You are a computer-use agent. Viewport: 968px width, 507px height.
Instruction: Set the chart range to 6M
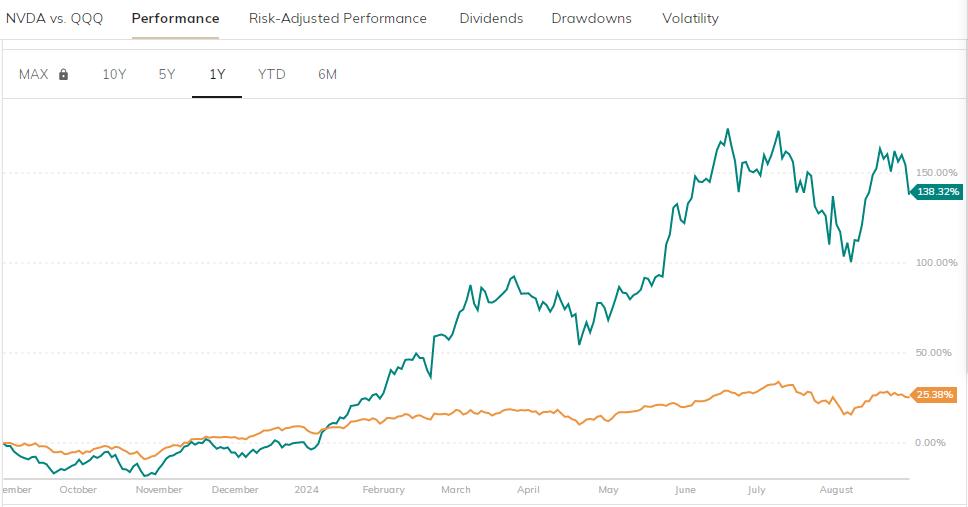coord(327,74)
